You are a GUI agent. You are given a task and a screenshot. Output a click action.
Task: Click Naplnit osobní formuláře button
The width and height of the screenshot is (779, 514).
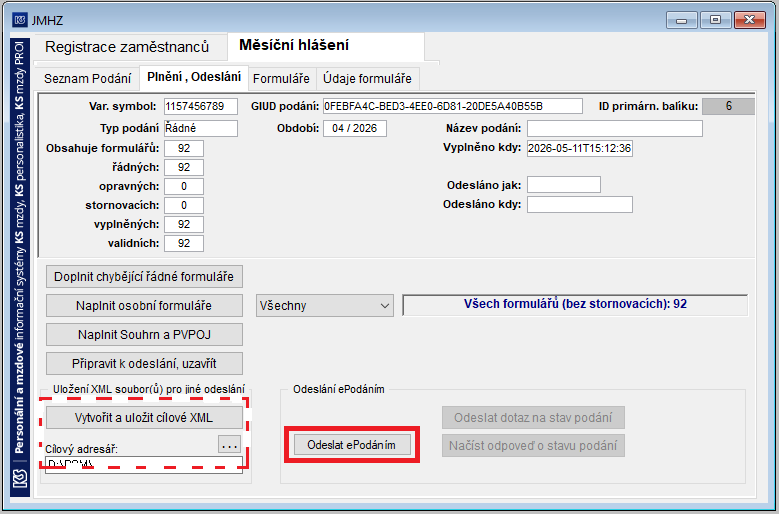click(x=144, y=305)
